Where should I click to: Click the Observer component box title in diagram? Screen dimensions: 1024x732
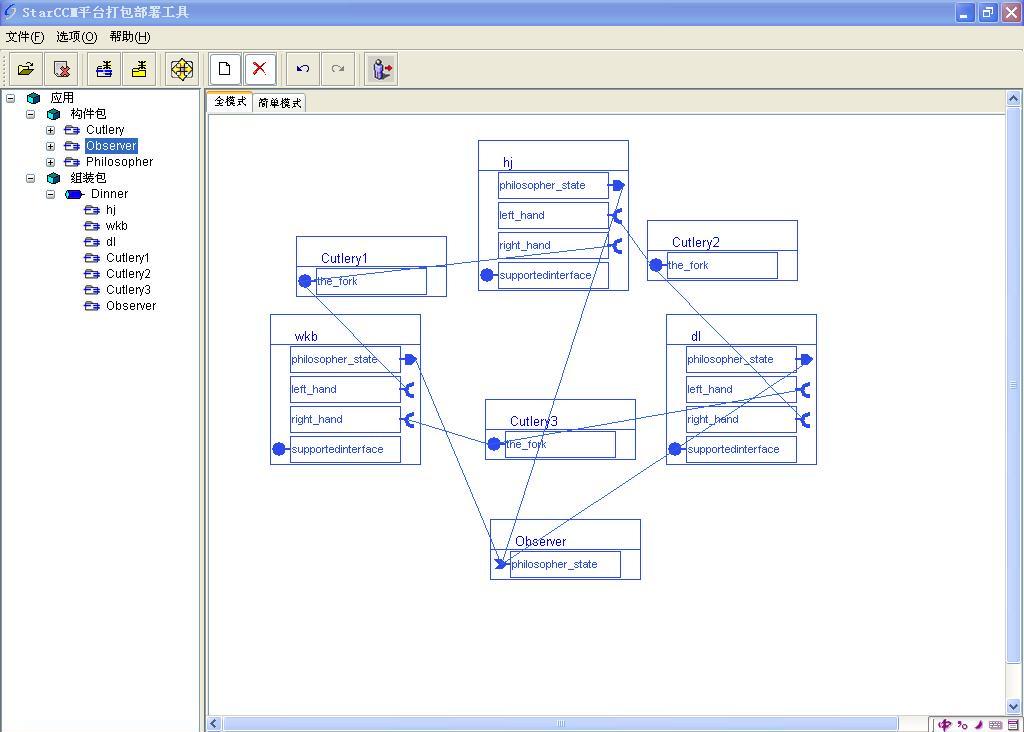click(540, 541)
